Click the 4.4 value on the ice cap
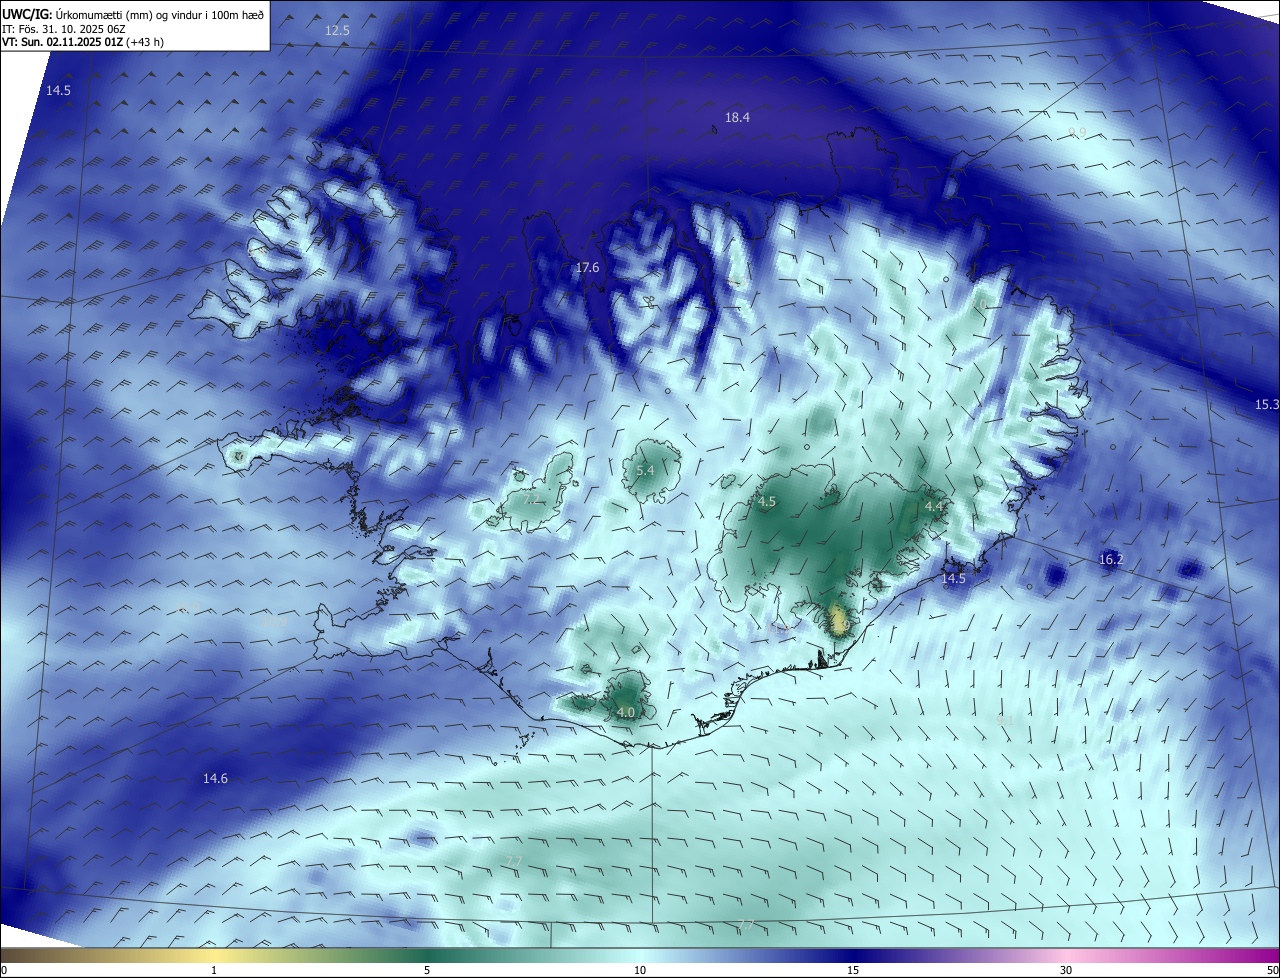The width and height of the screenshot is (1280, 978). (x=934, y=508)
